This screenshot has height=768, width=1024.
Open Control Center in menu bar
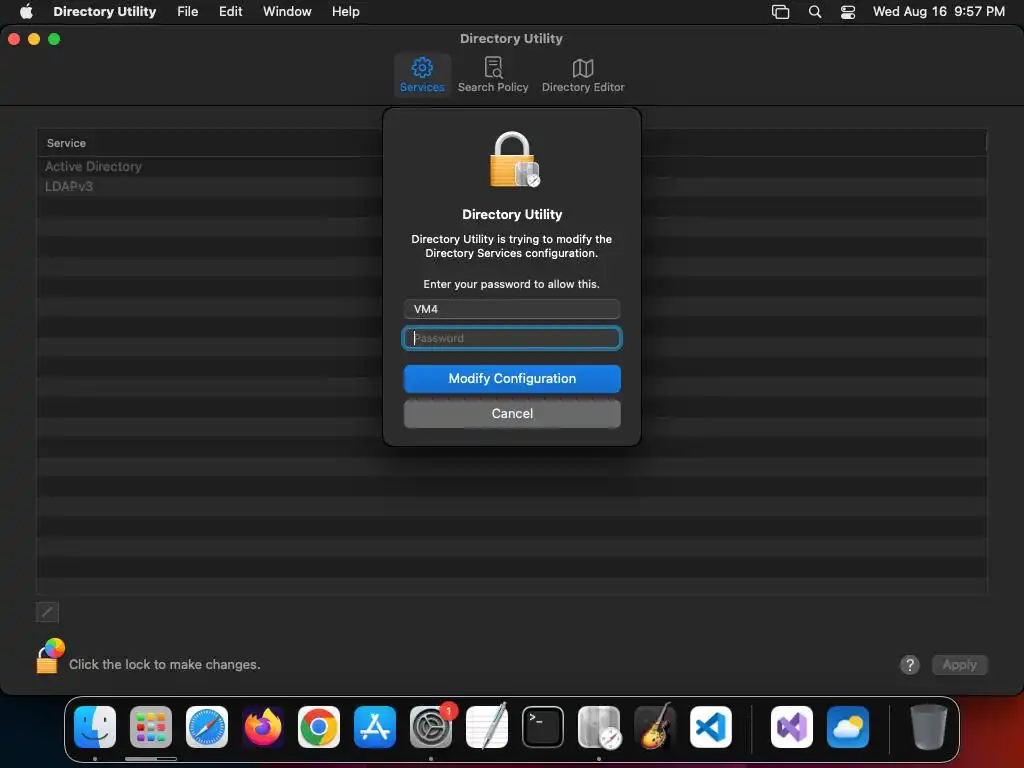(x=848, y=12)
